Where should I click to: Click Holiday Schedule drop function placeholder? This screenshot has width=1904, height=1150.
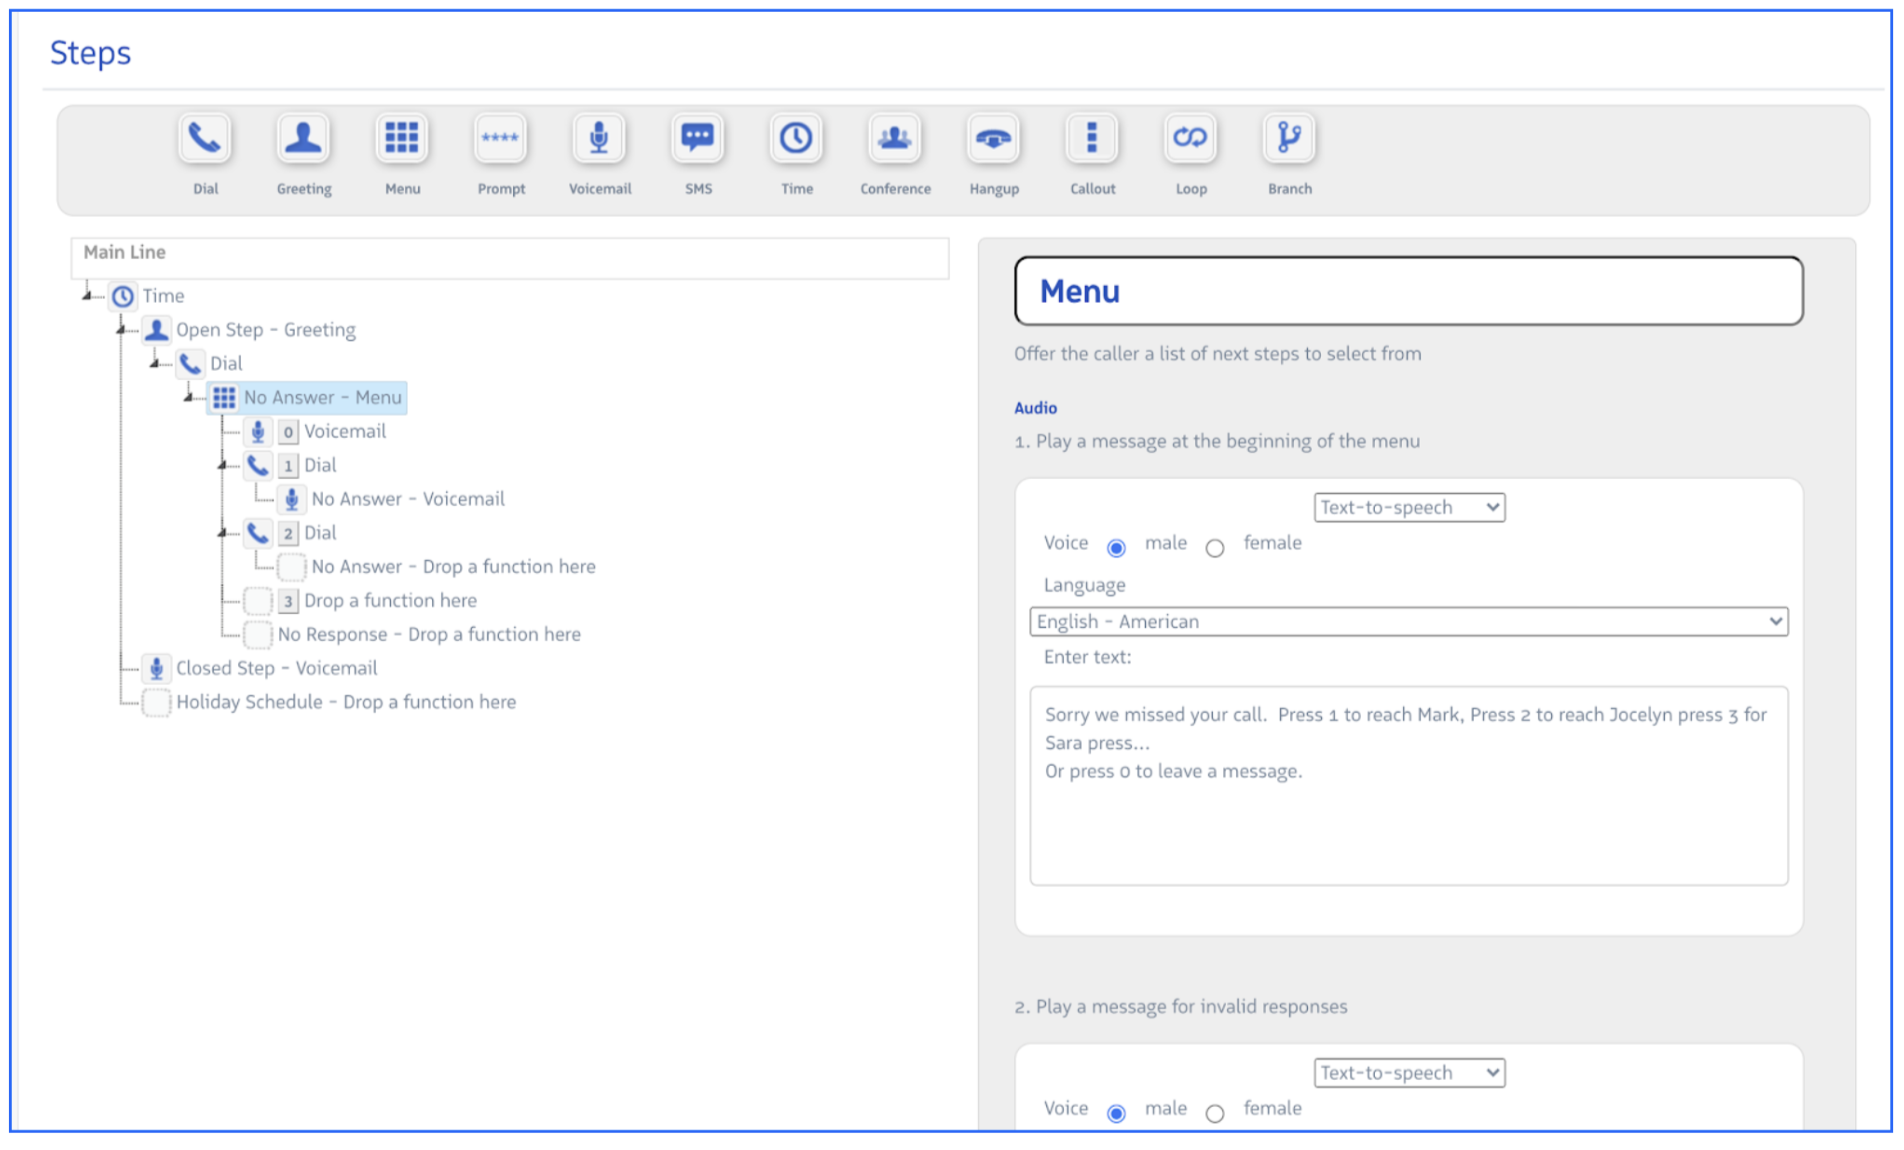(x=345, y=702)
